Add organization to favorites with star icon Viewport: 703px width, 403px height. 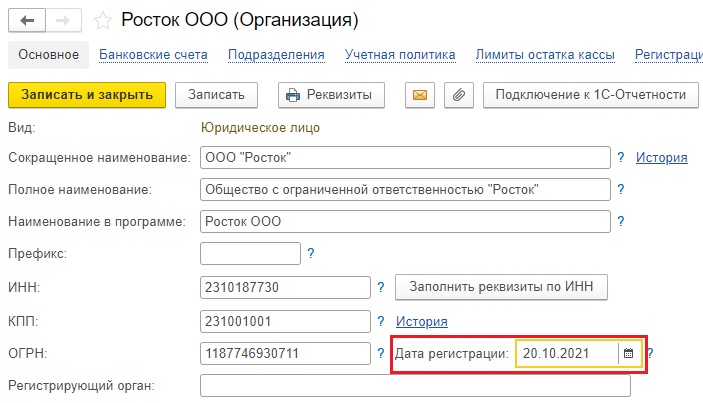pos(103,21)
